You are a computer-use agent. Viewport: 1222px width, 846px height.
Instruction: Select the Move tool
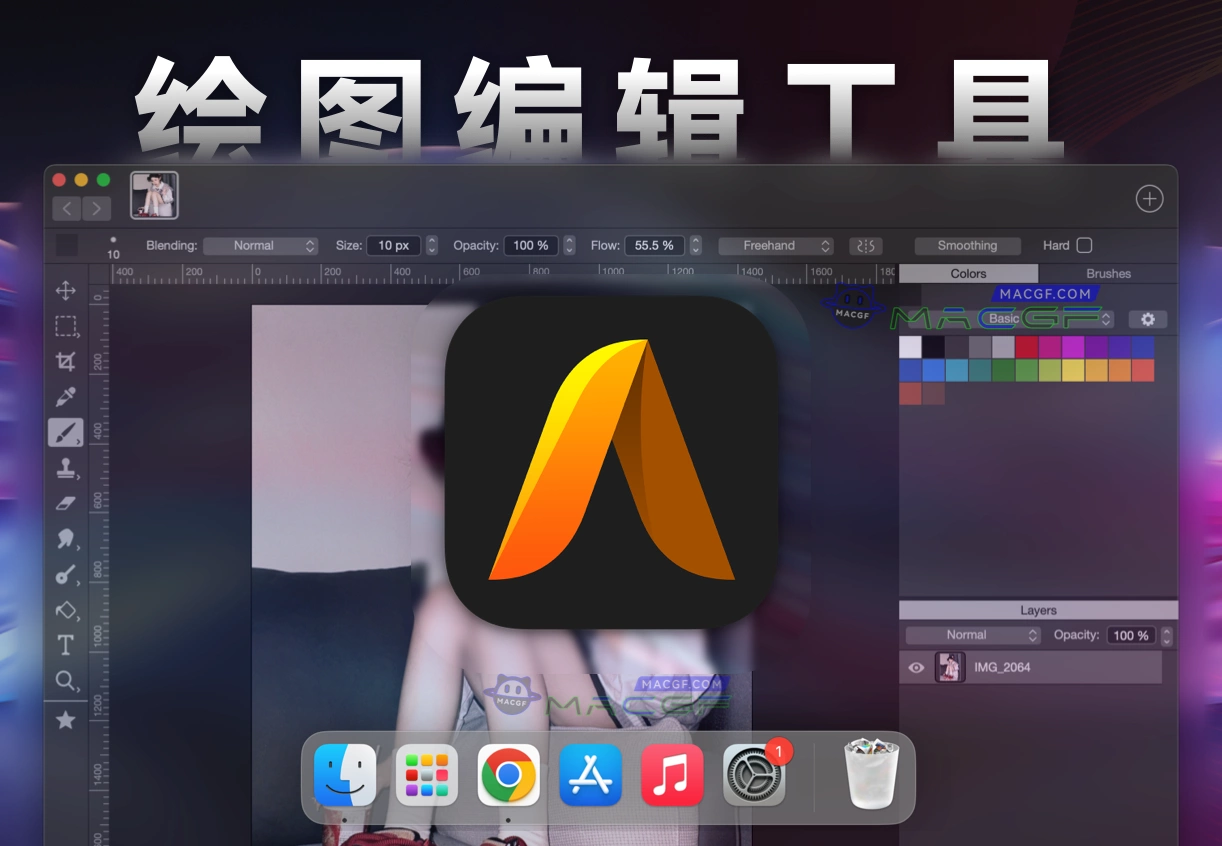click(x=66, y=290)
